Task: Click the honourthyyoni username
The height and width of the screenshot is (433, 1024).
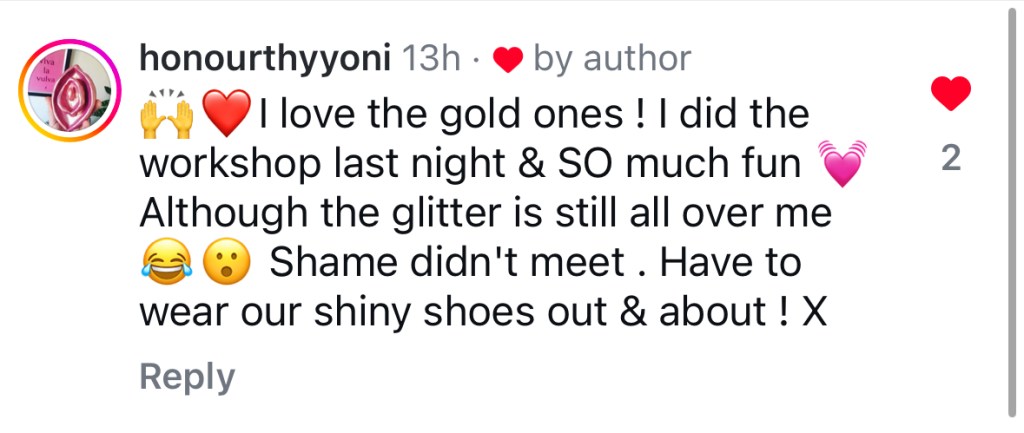Action: [x=264, y=58]
